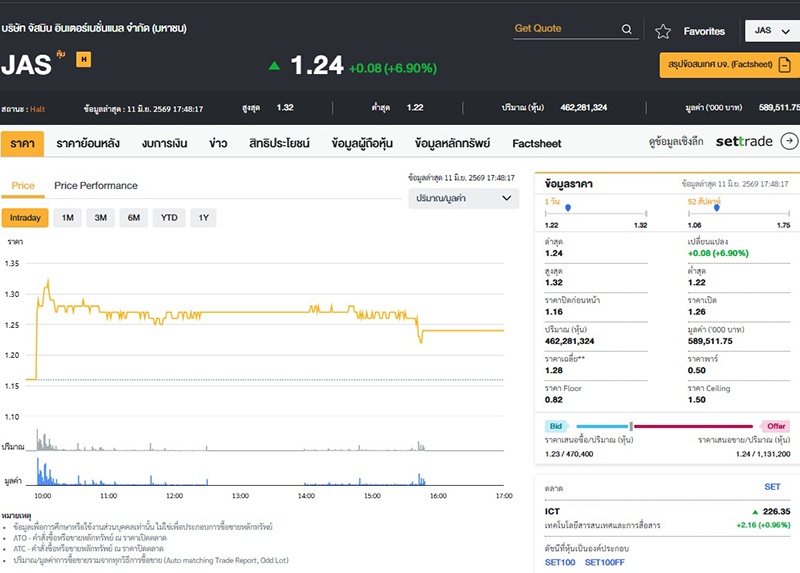800x573 pixels.
Task: Click the ราคา Floor value 0.82
Action: coord(554,400)
